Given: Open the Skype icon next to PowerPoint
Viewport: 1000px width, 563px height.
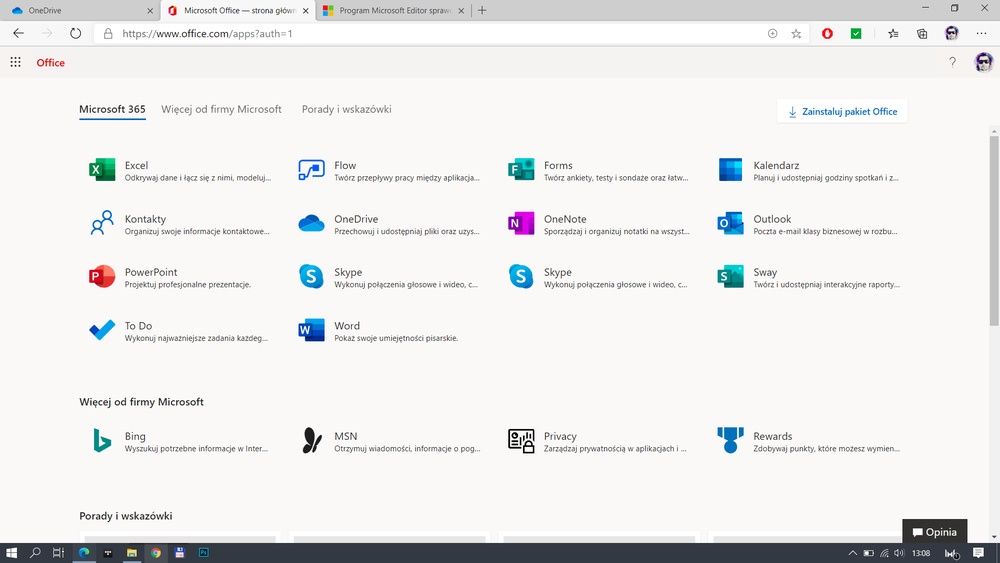Looking at the screenshot, I should click(311, 277).
